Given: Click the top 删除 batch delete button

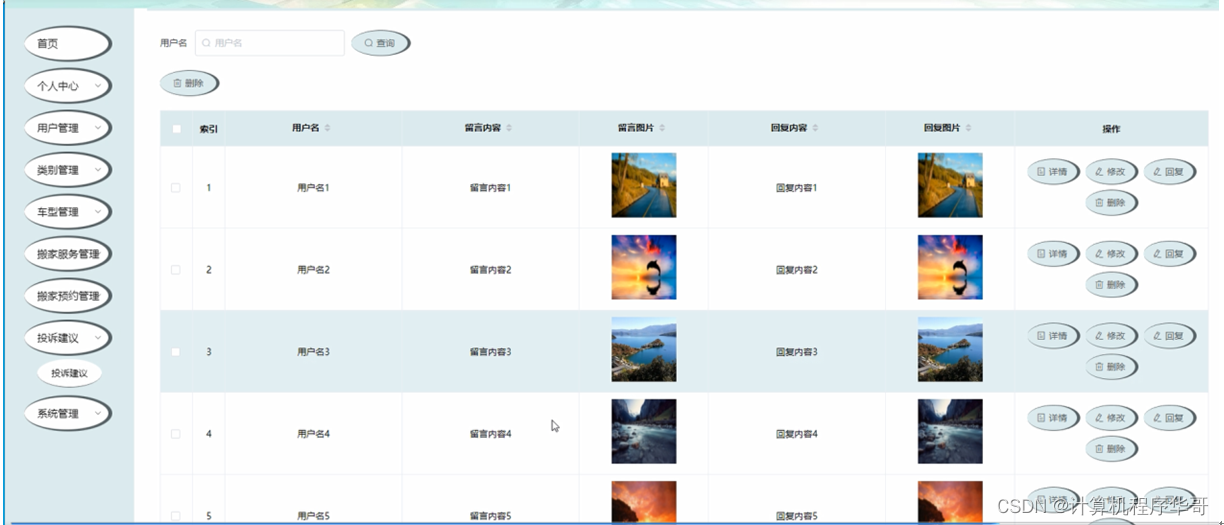Looking at the screenshot, I should (x=189, y=84).
